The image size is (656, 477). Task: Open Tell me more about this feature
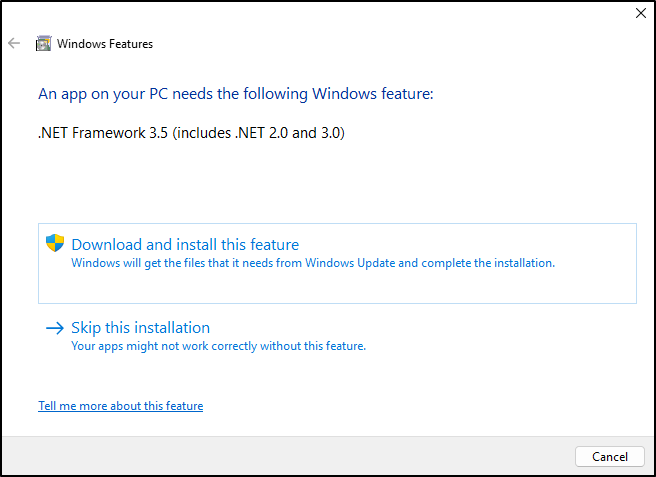[120, 405]
